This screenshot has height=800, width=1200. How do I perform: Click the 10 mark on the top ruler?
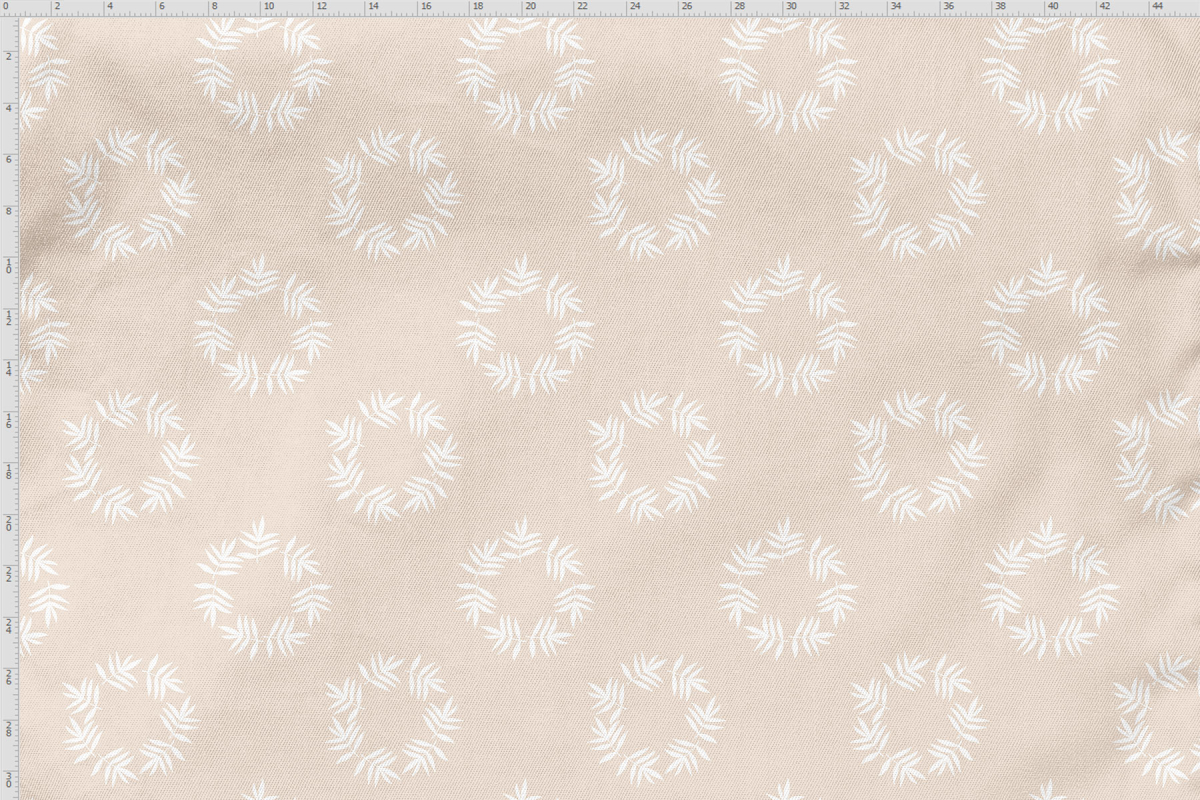pyautogui.click(x=268, y=6)
